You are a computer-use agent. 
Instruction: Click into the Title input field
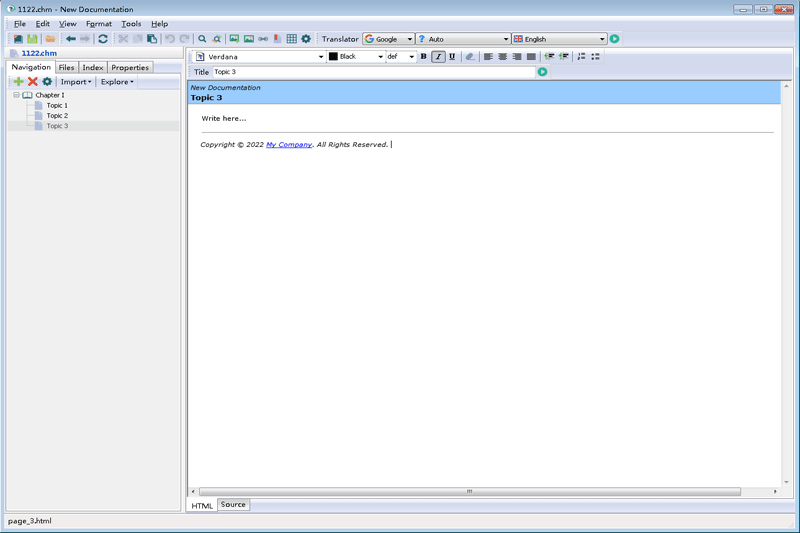click(x=373, y=72)
